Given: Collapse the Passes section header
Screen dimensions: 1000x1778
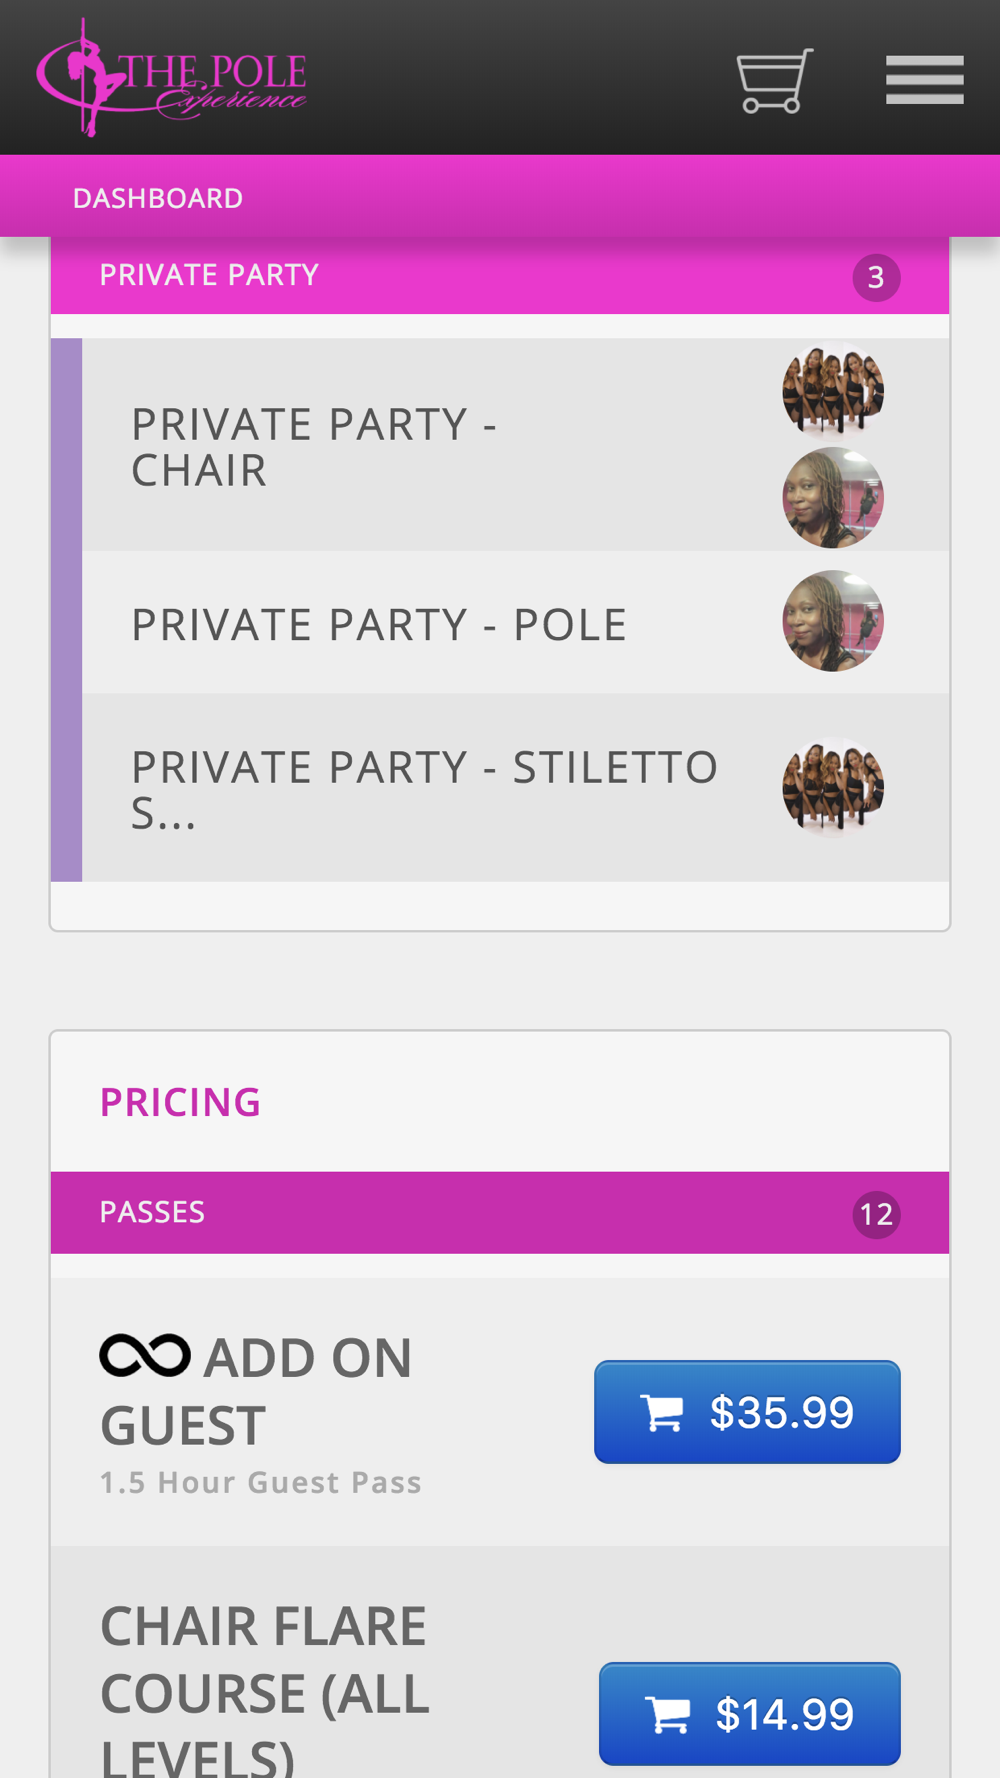Looking at the screenshot, I should tap(500, 1213).
